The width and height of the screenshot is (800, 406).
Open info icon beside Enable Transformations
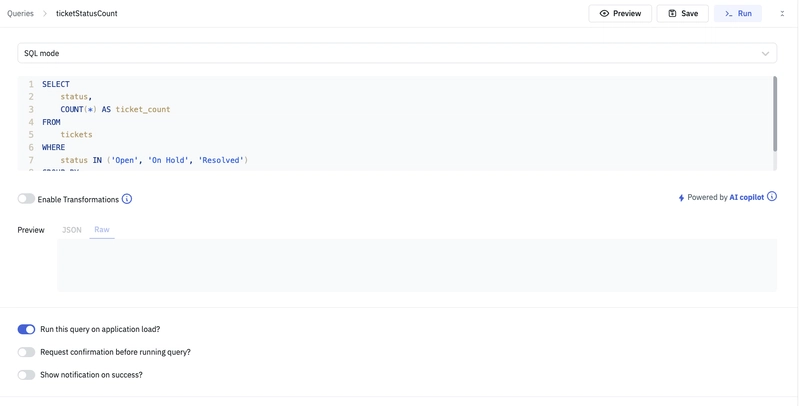[127, 199]
